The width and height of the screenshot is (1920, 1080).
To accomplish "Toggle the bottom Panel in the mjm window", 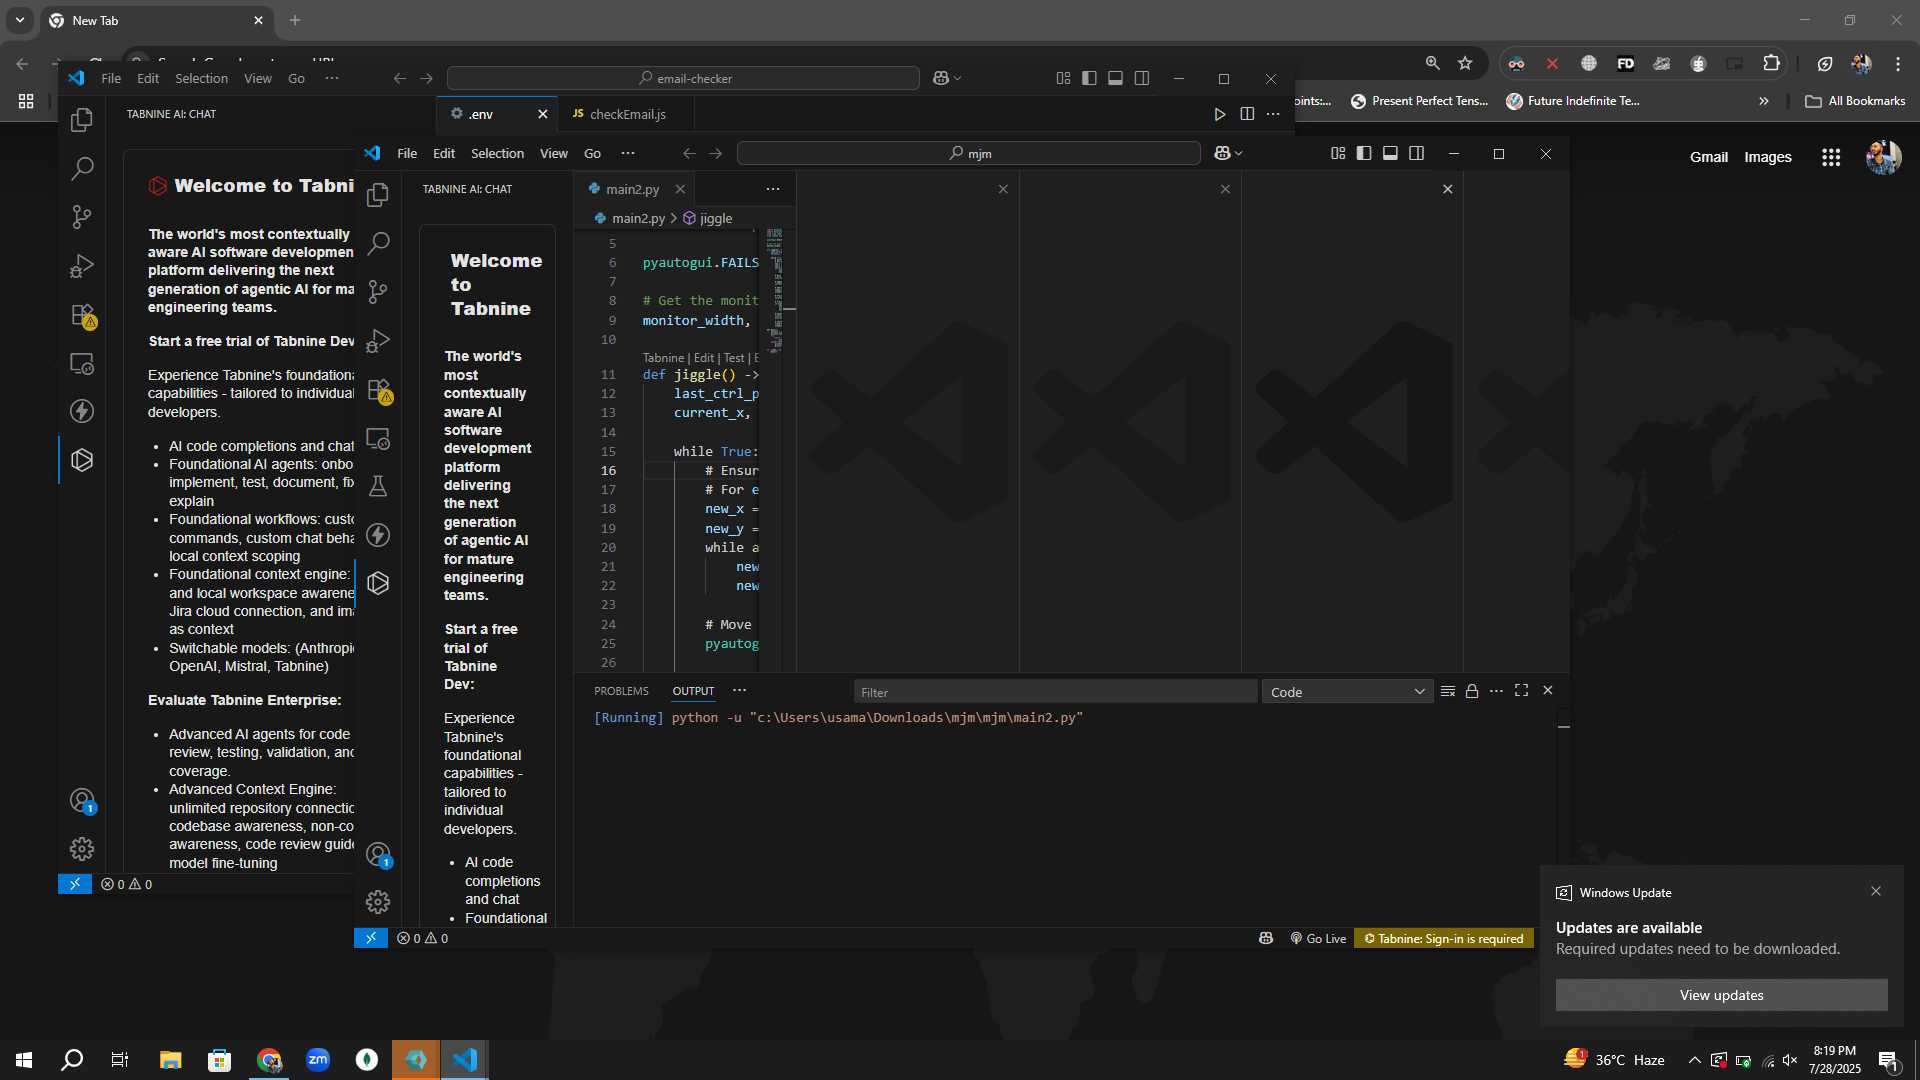I will [x=1390, y=153].
